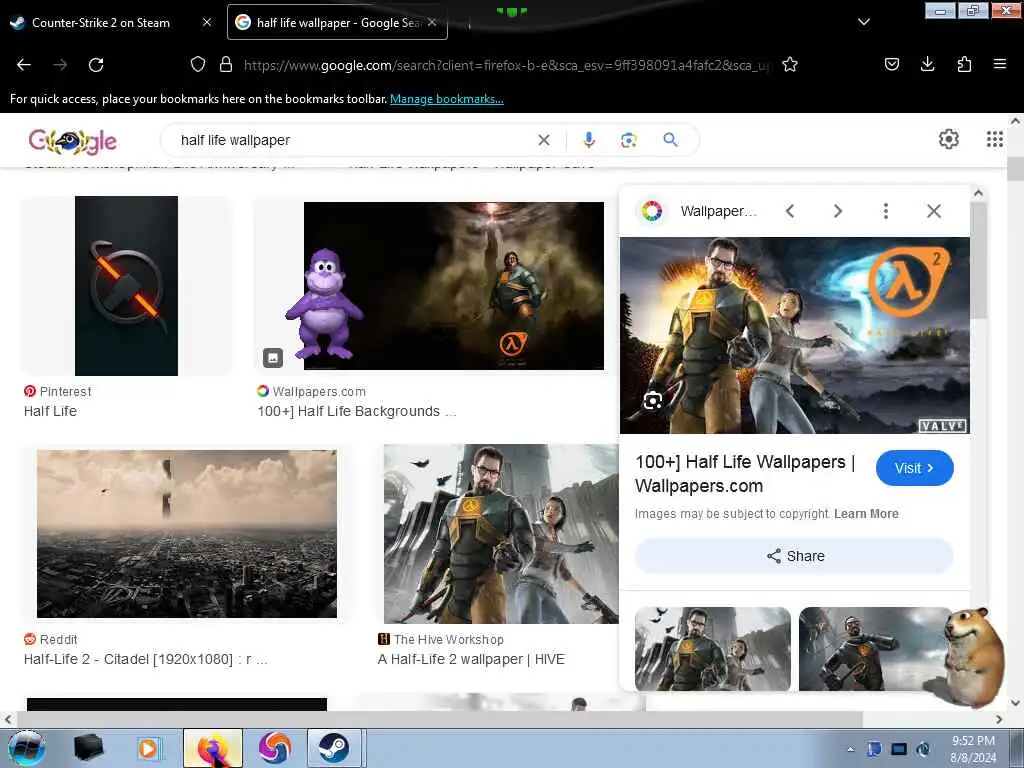Start voice search with the microphone icon

(x=588, y=140)
